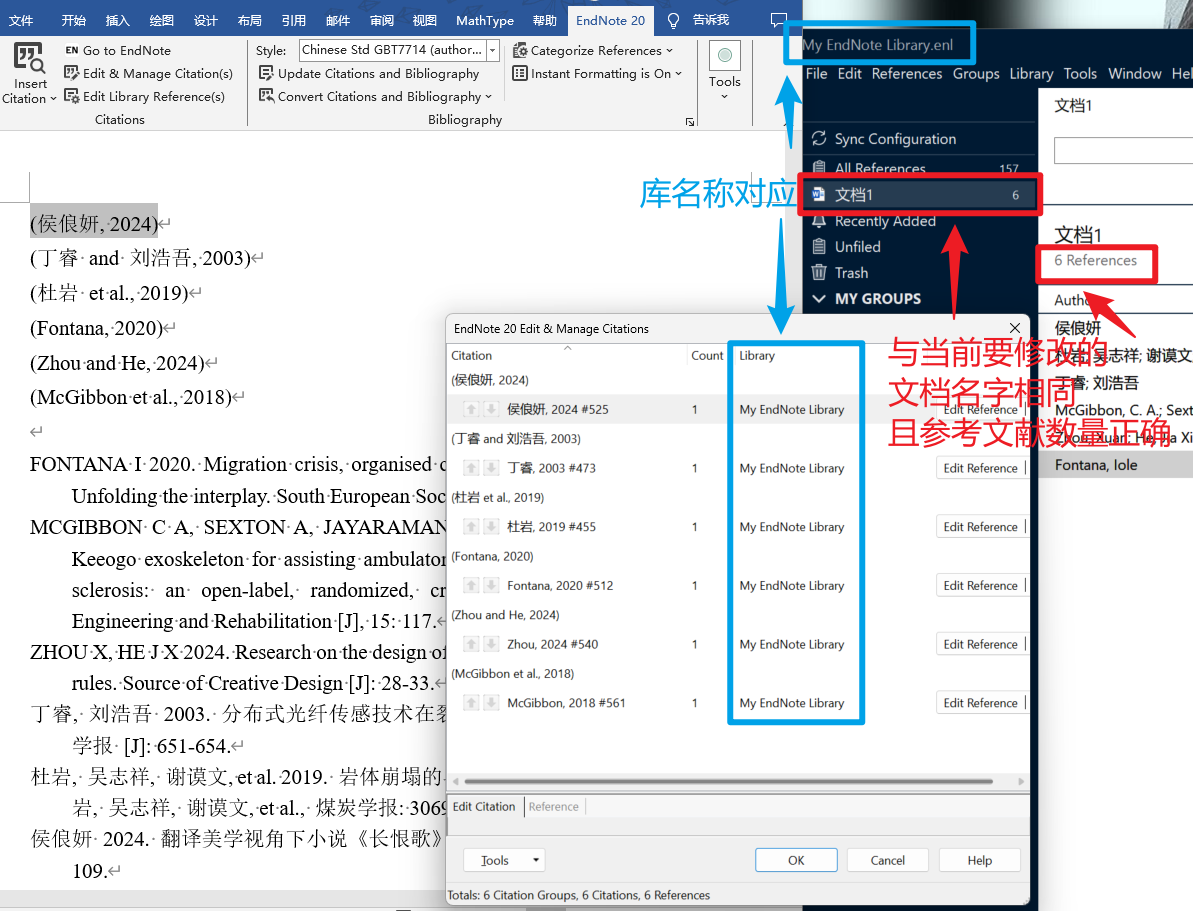Open the comments icon at ribbon right
The height and width of the screenshot is (911, 1193).
click(778, 20)
